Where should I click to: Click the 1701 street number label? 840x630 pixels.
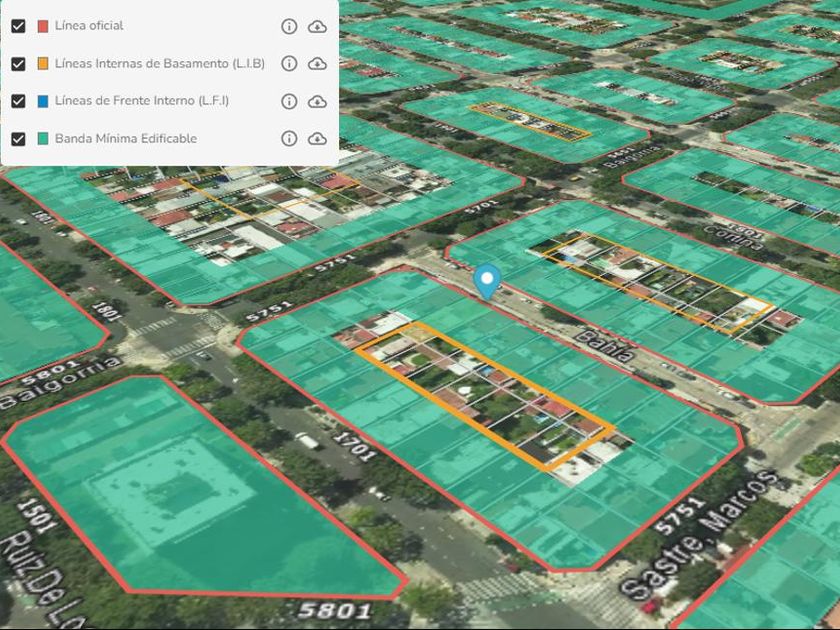coord(354,447)
